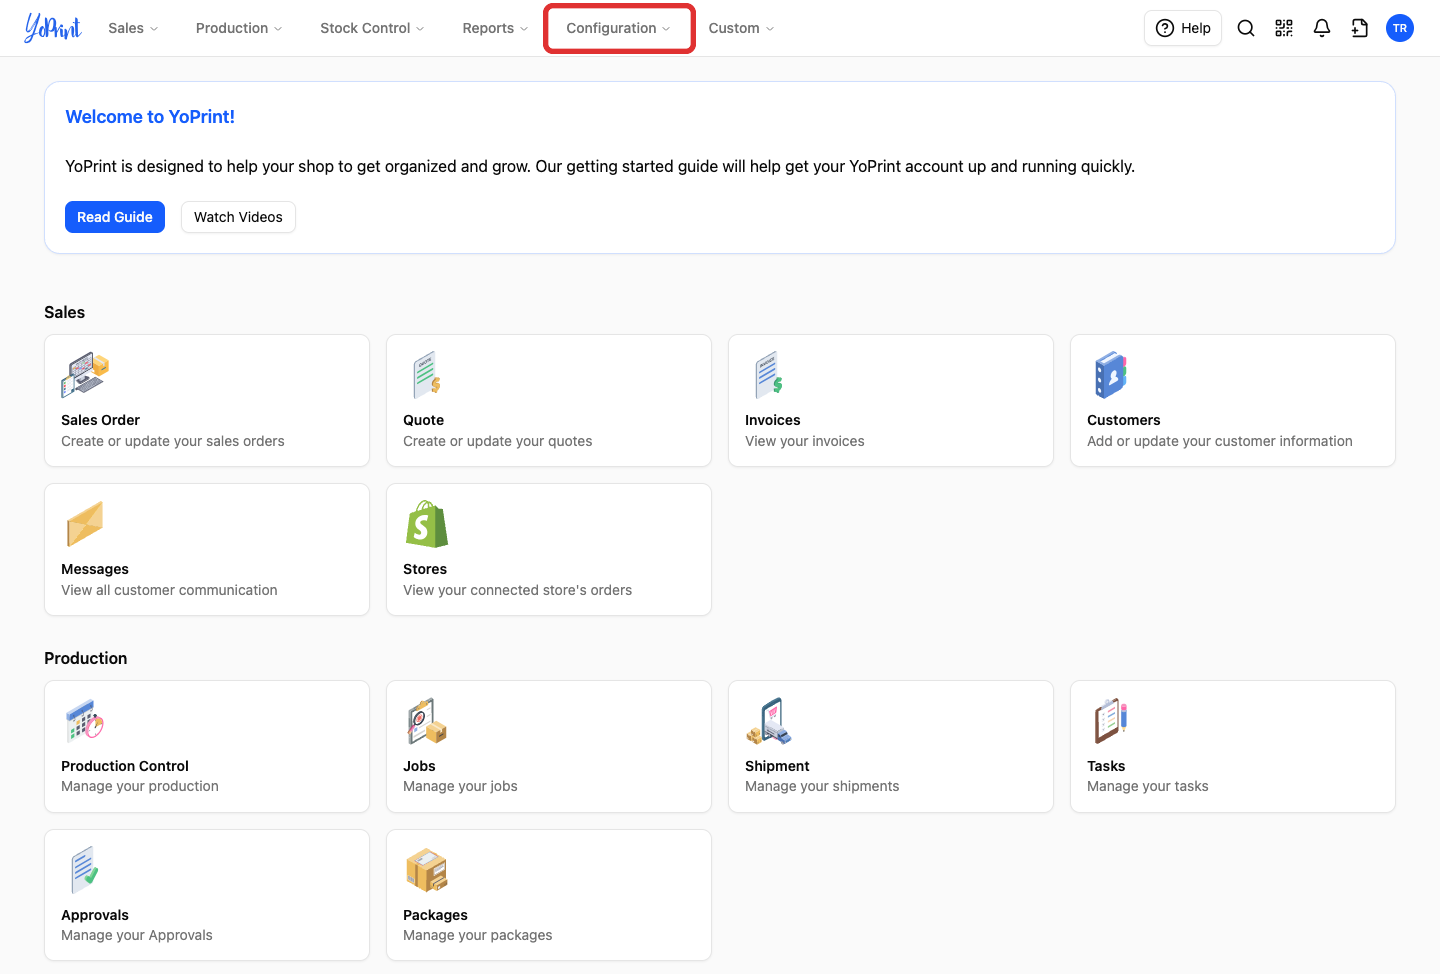Click the 'Welcome to YoPrint!' heading

point(150,117)
